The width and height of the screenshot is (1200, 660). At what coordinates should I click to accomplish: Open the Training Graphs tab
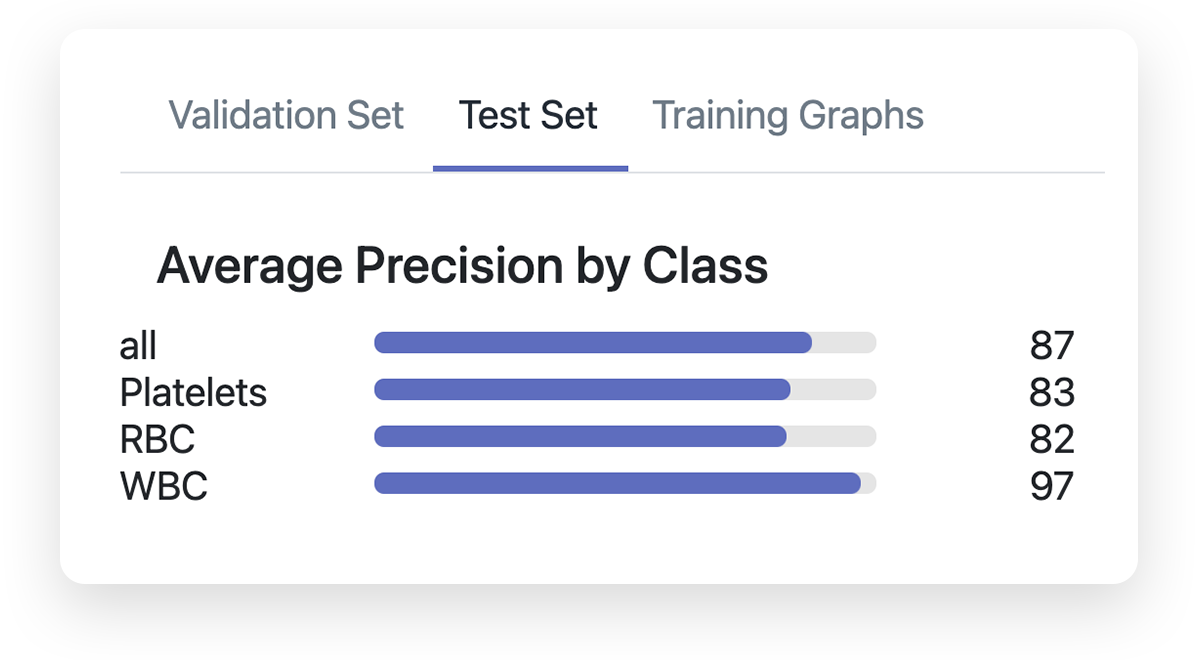[x=788, y=116]
